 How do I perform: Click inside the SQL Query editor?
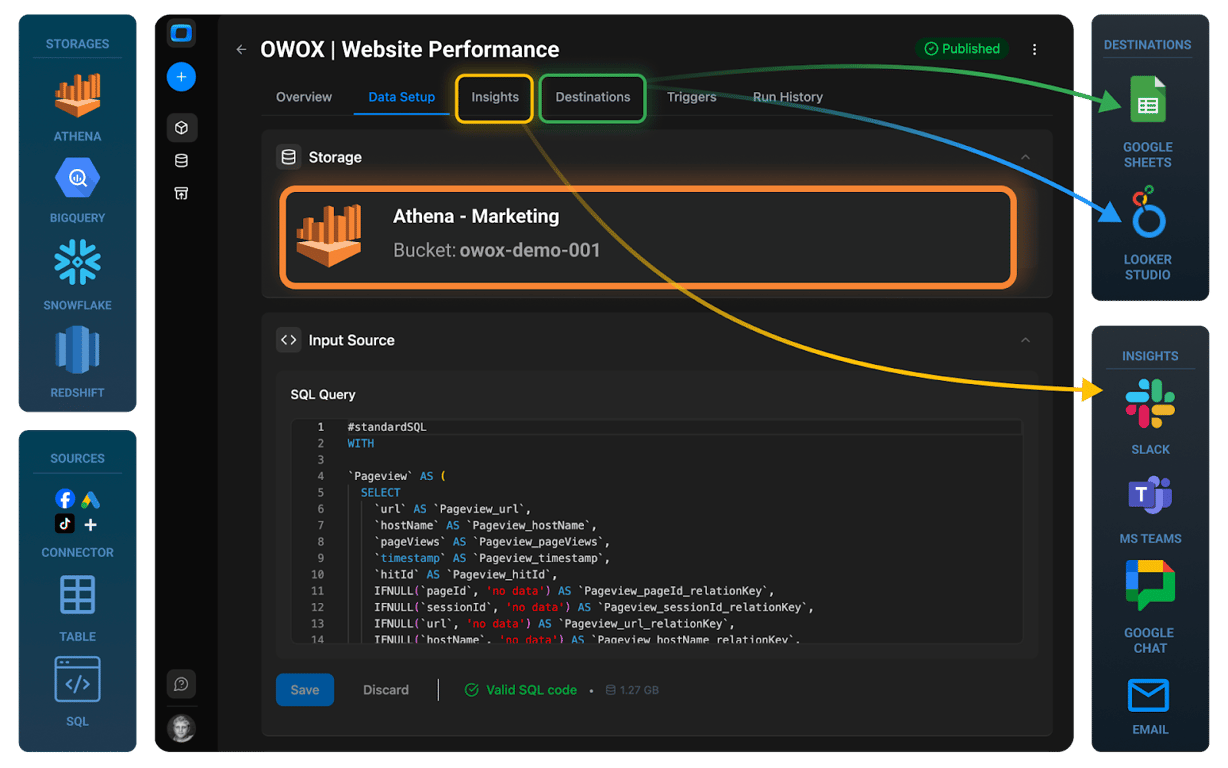coord(657,531)
